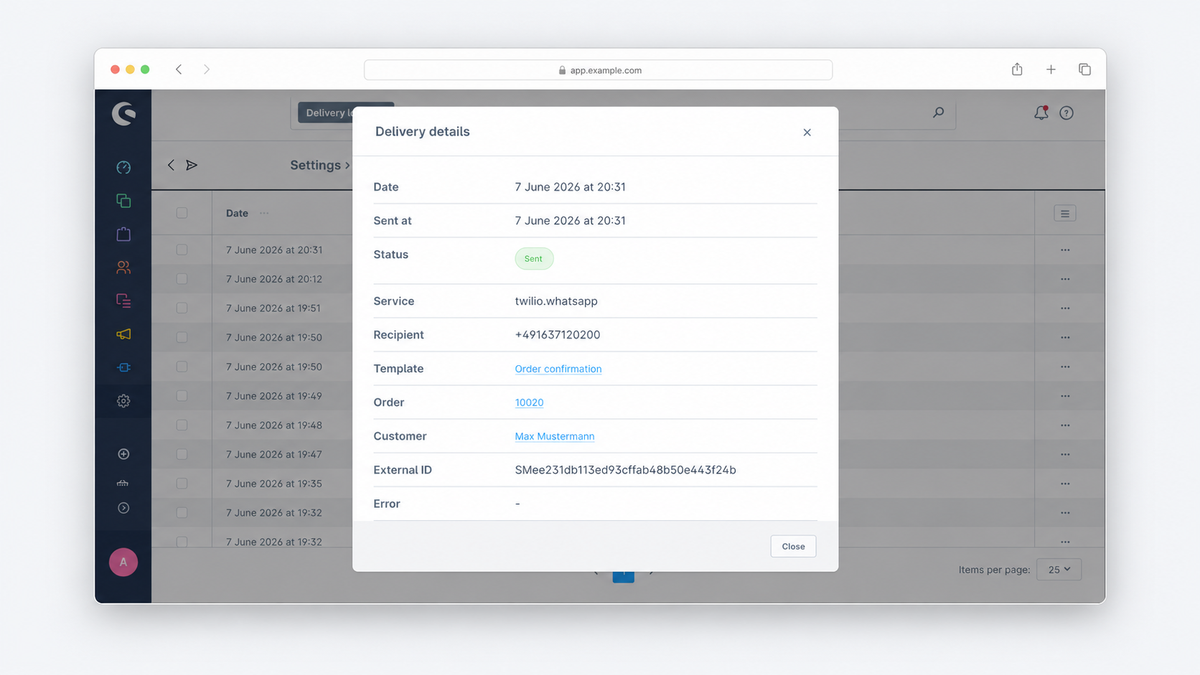Show browser tab overview icon
Image resolution: width=1200 pixels, height=675 pixels.
tap(1084, 69)
